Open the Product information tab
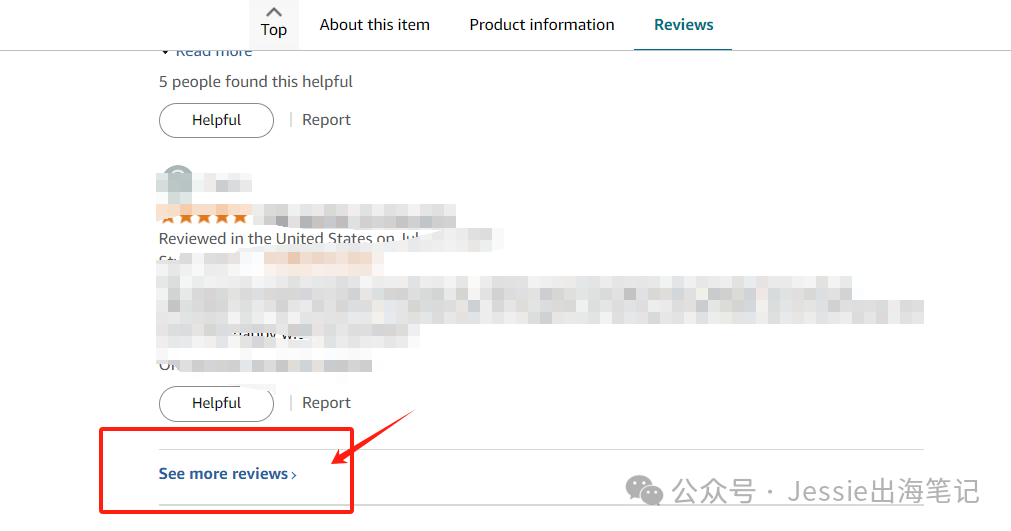1011x531 pixels. tap(542, 24)
